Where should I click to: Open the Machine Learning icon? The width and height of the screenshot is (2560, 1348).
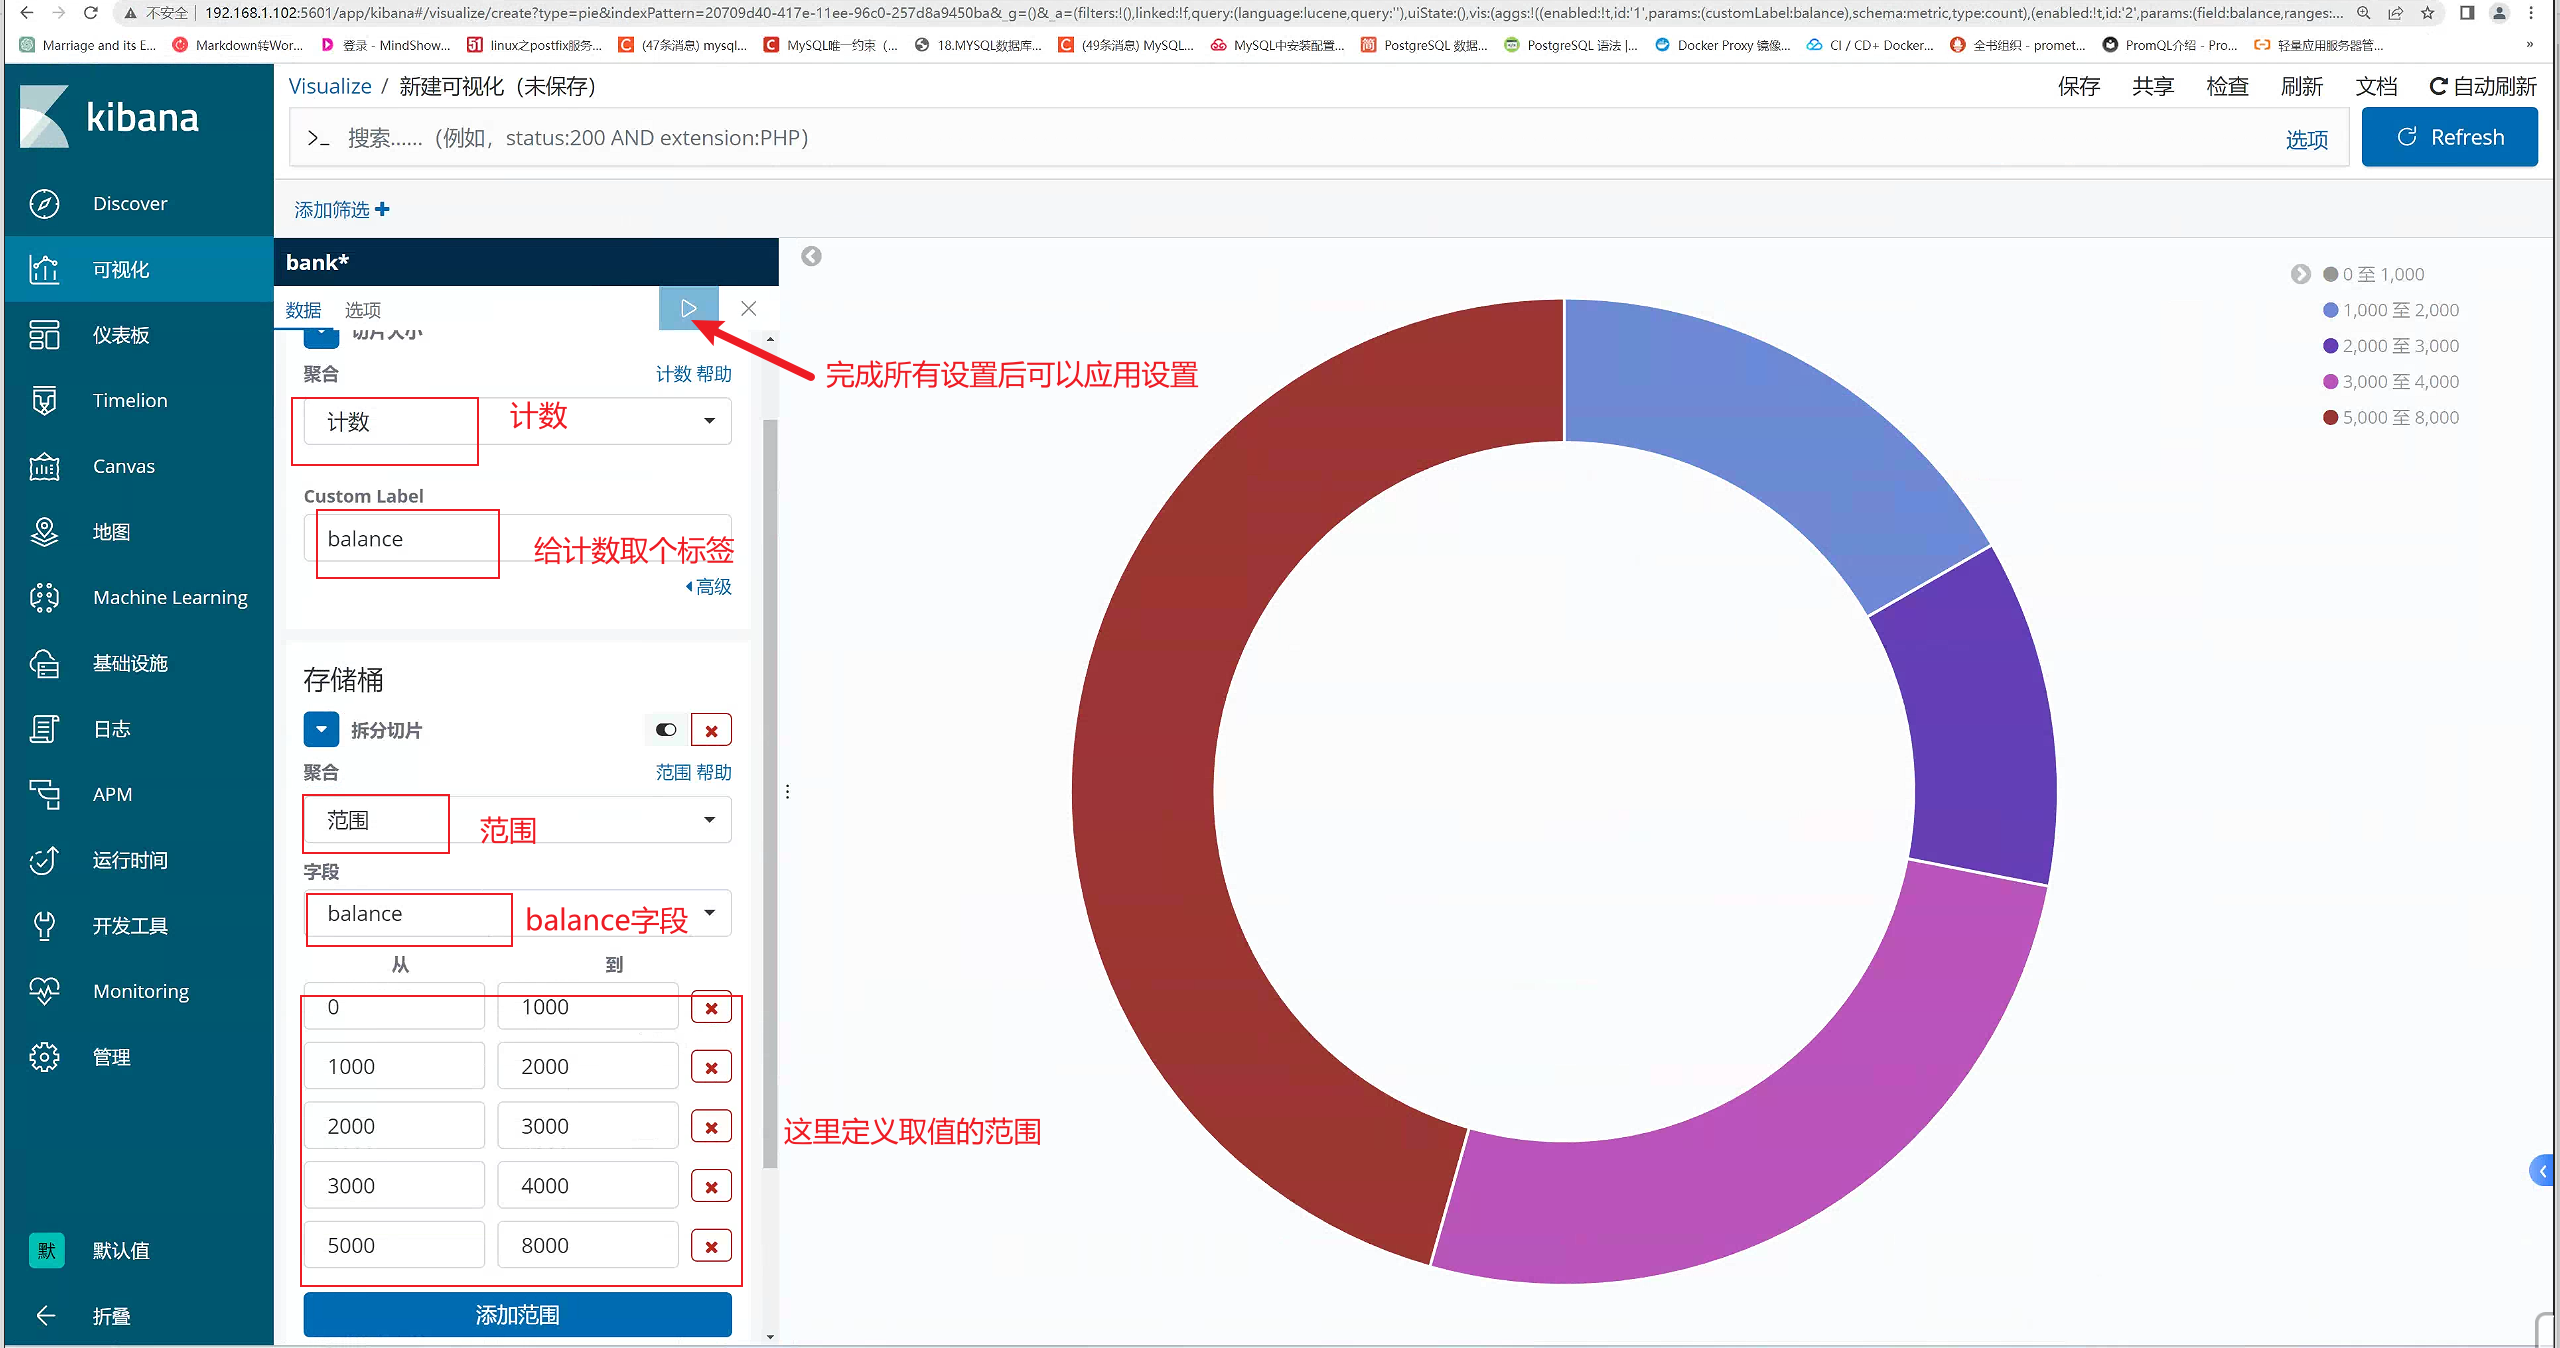coord(44,597)
